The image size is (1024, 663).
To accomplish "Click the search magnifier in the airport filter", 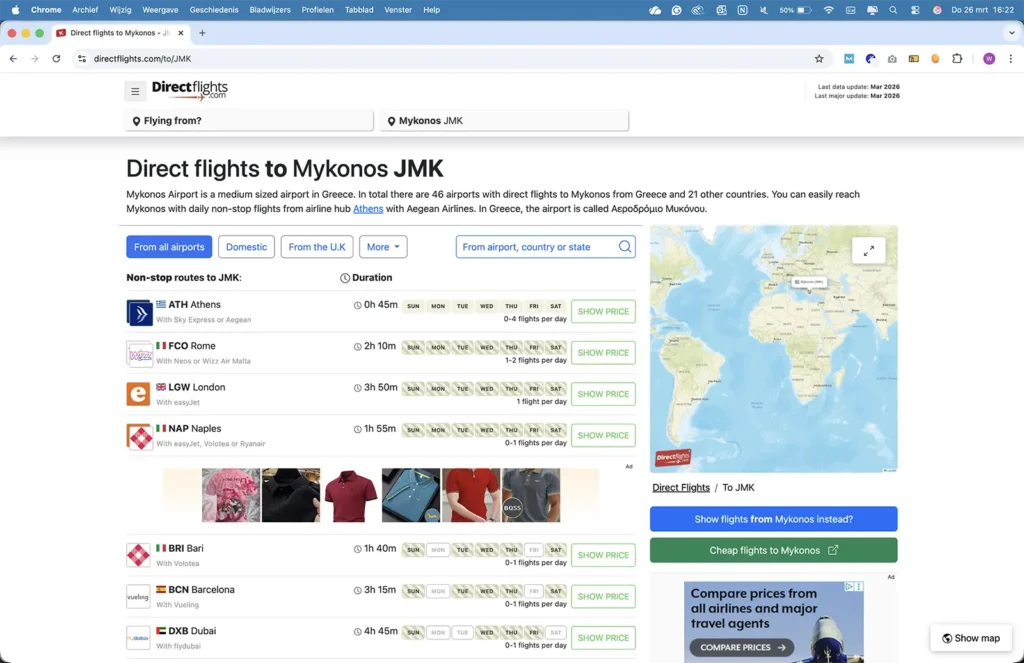I will tap(625, 247).
